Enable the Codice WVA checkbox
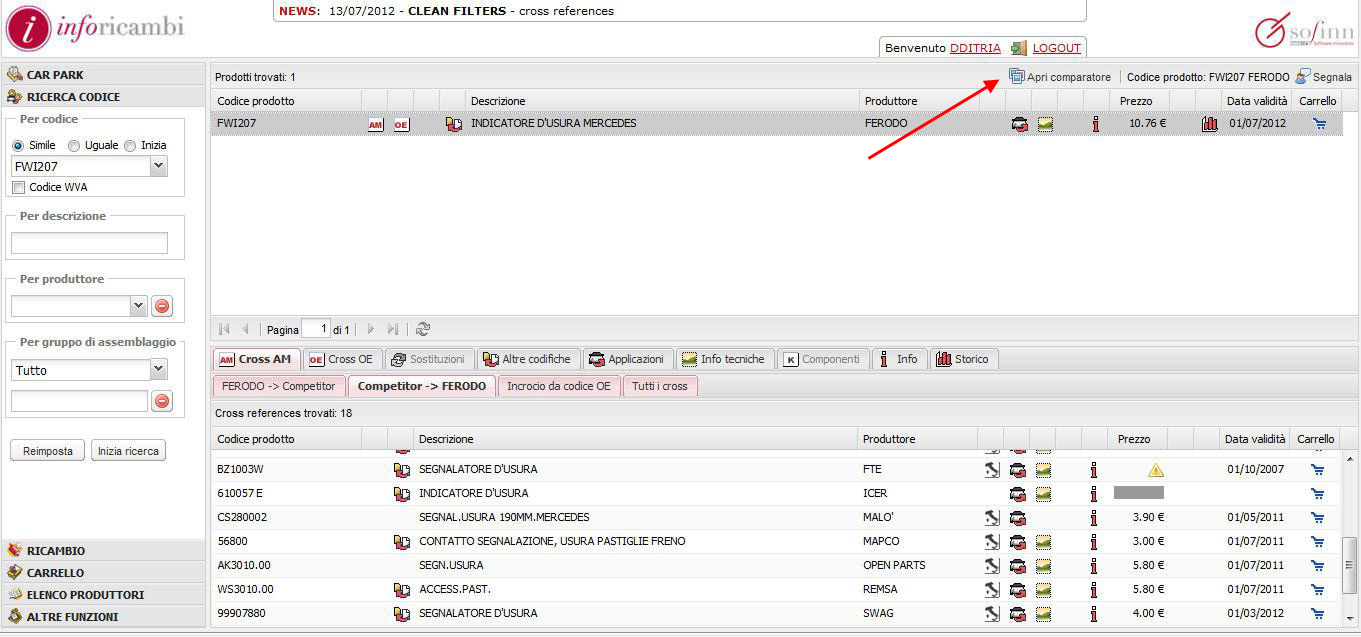 (x=18, y=187)
